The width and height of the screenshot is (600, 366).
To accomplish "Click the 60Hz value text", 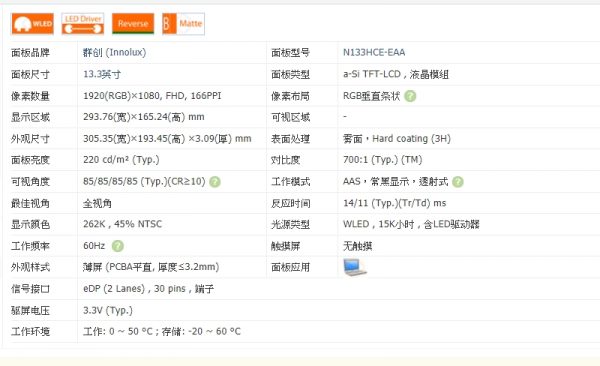I will point(94,246).
